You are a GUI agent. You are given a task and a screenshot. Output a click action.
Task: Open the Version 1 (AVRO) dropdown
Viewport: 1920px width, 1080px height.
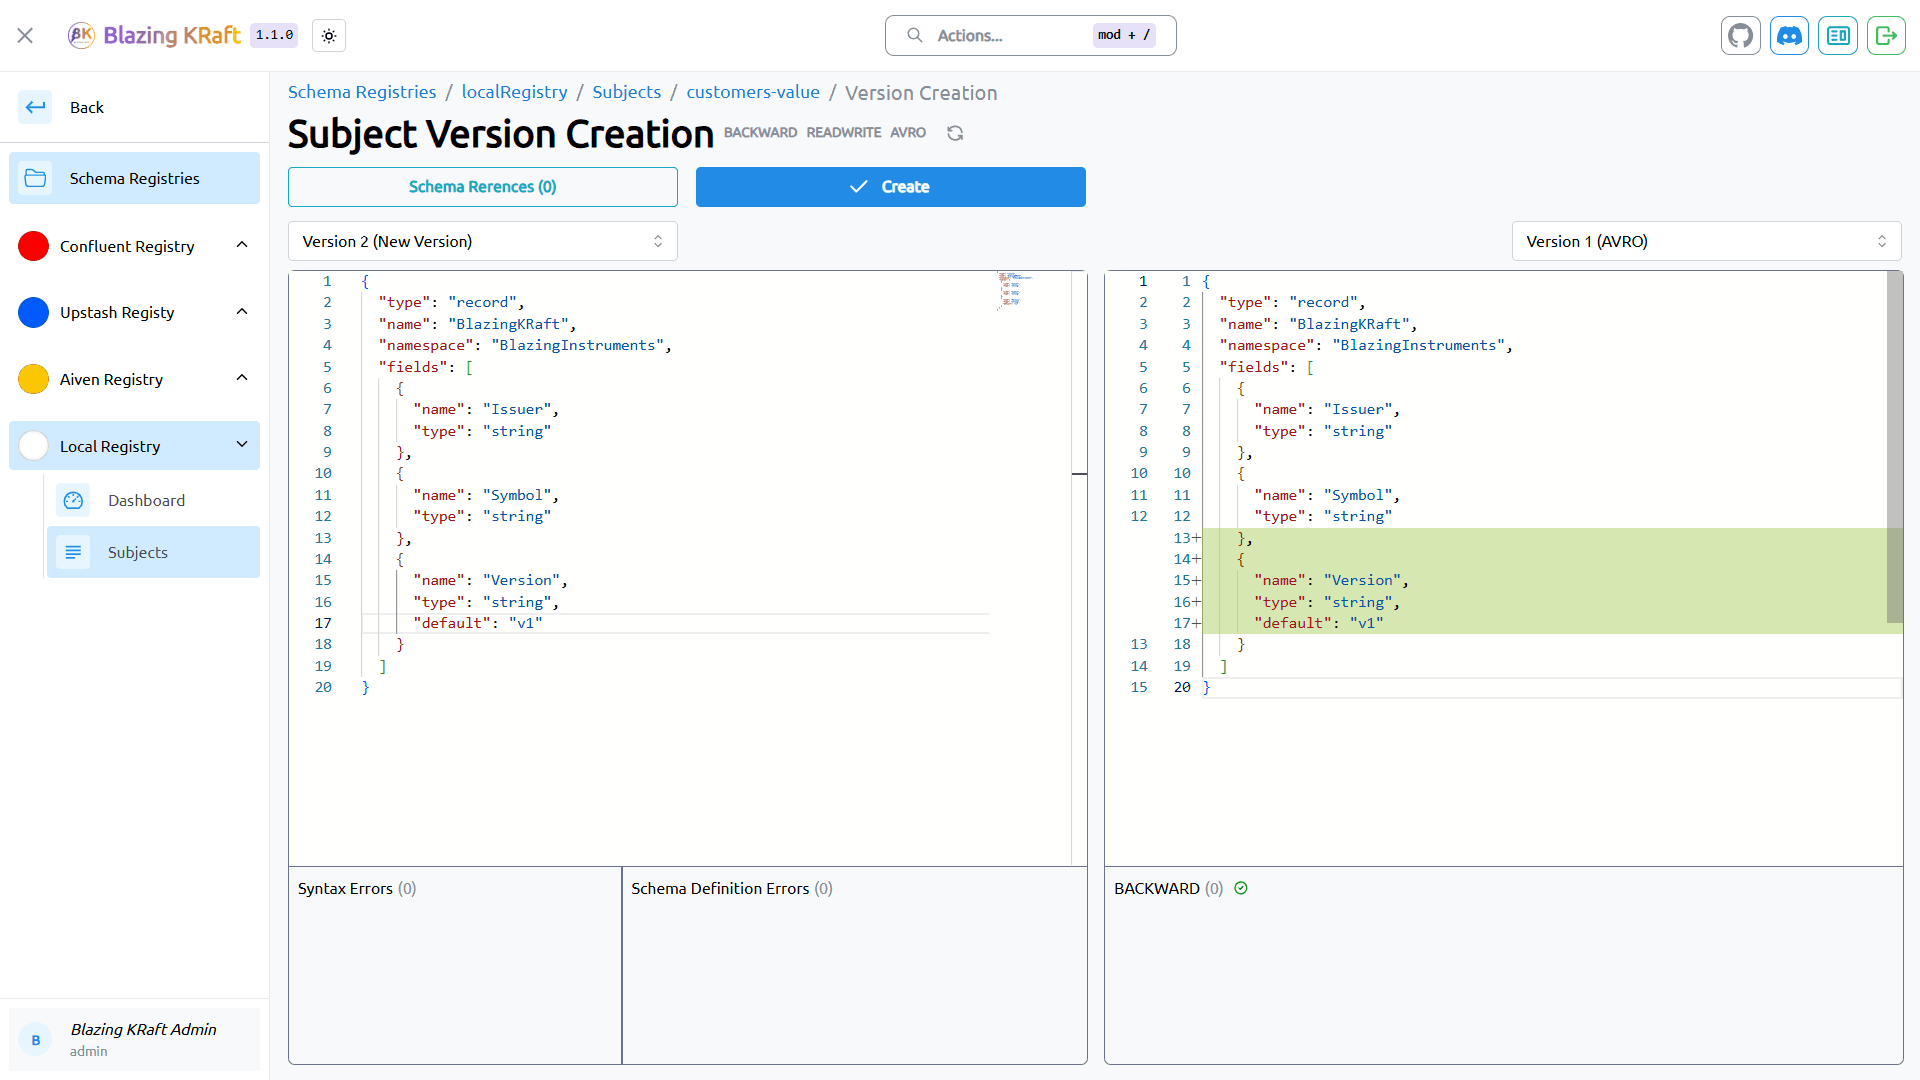1706,241
